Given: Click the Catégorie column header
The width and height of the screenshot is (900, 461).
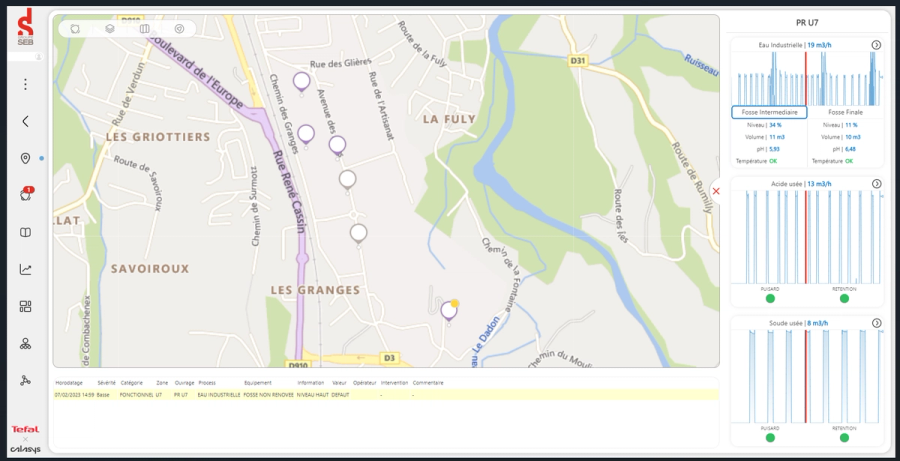Looking at the screenshot, I should [131, 383].
